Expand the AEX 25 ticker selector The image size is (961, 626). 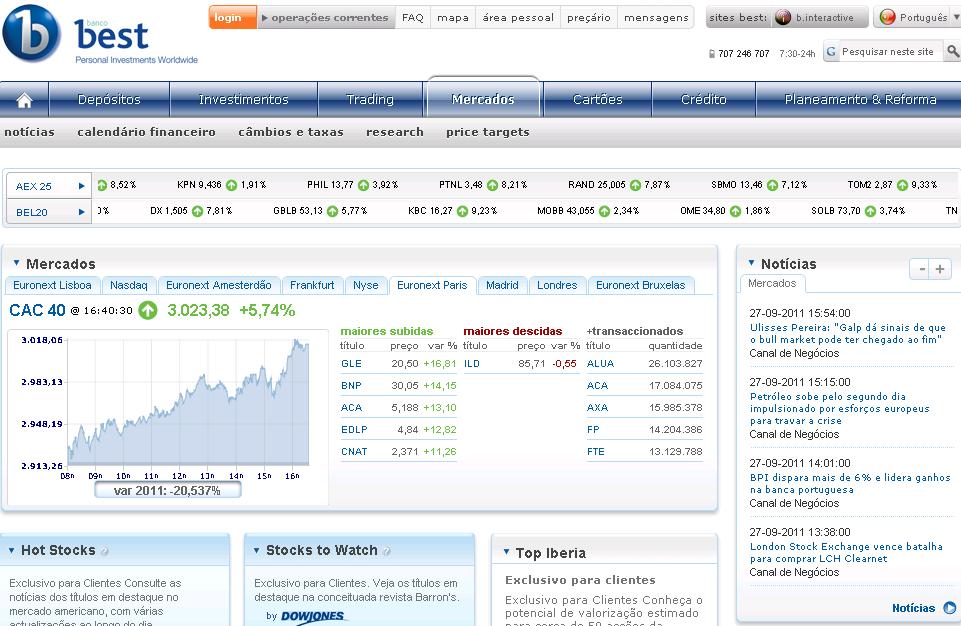point(82,186)
